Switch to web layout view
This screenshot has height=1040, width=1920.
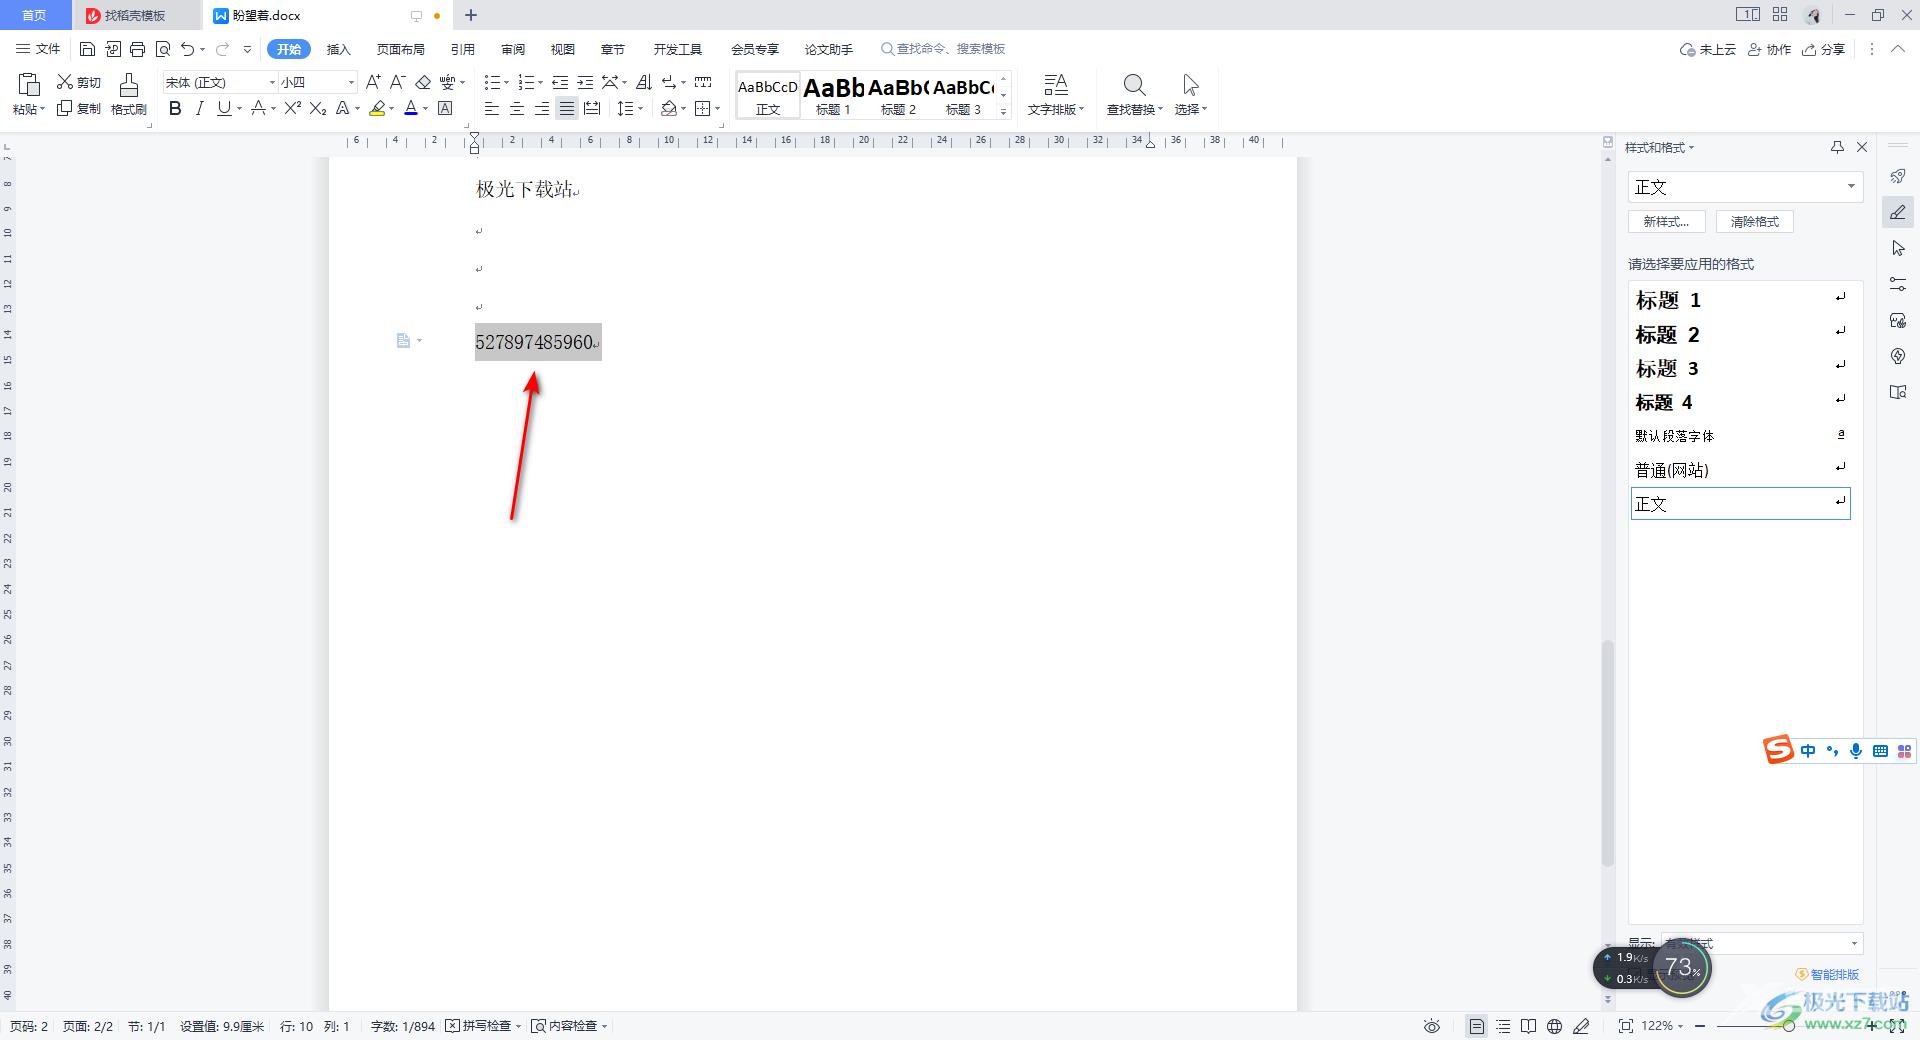tap(1554, 1026)
